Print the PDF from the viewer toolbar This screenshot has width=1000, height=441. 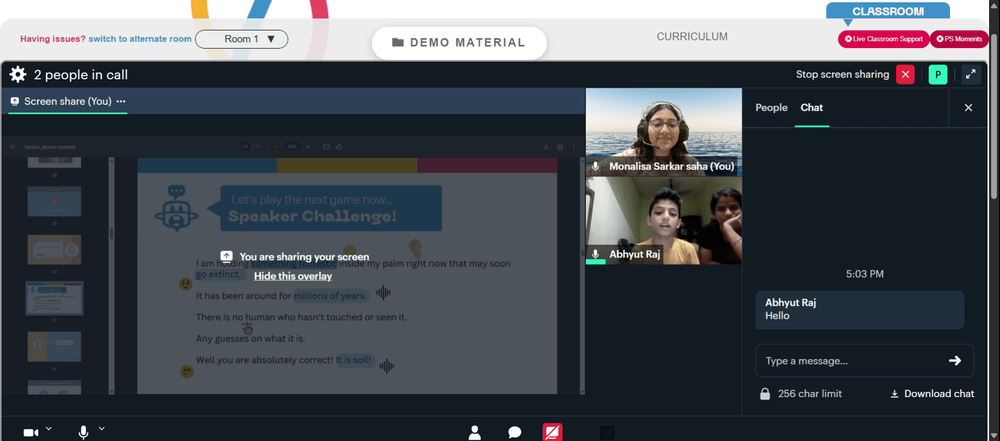560,147
